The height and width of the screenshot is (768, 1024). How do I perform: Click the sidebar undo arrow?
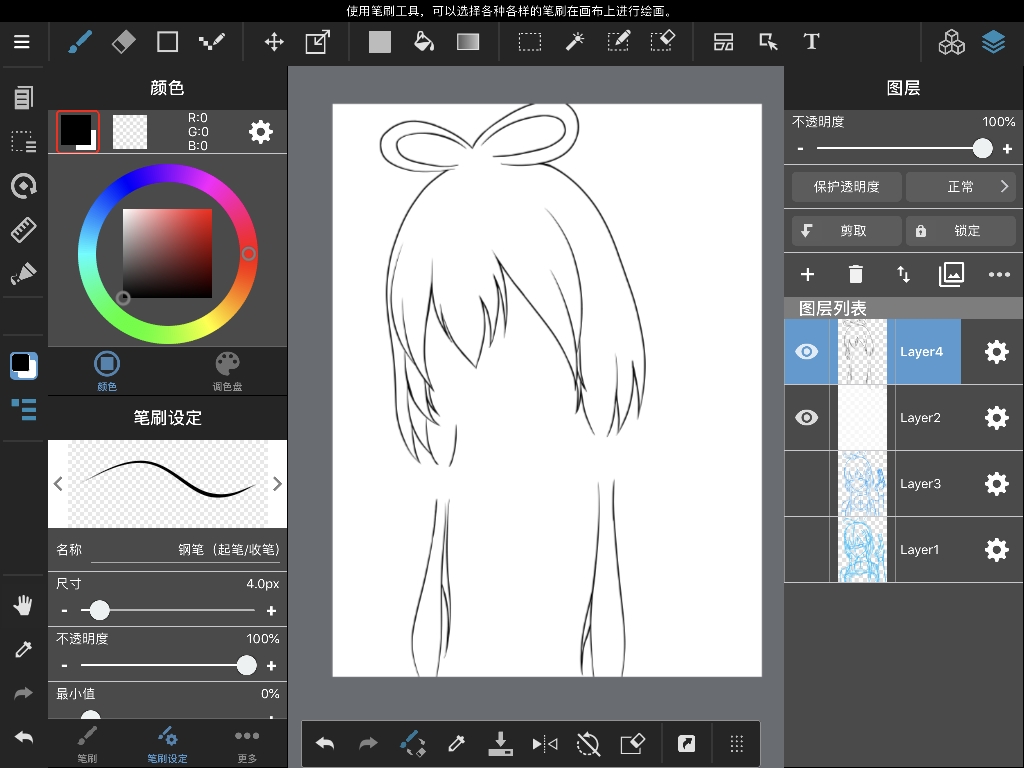tap(24, 738)
